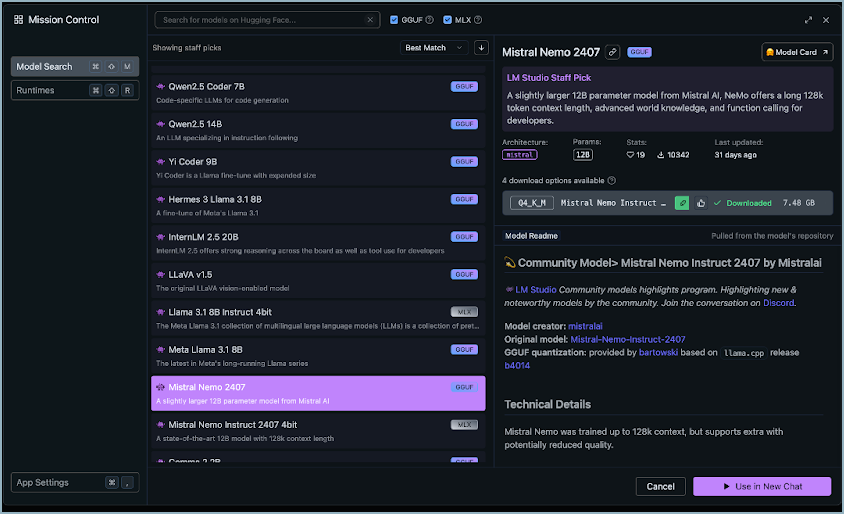Select the Model Readme tab
This screenshot has width=844, height=514.
[531, 236]
